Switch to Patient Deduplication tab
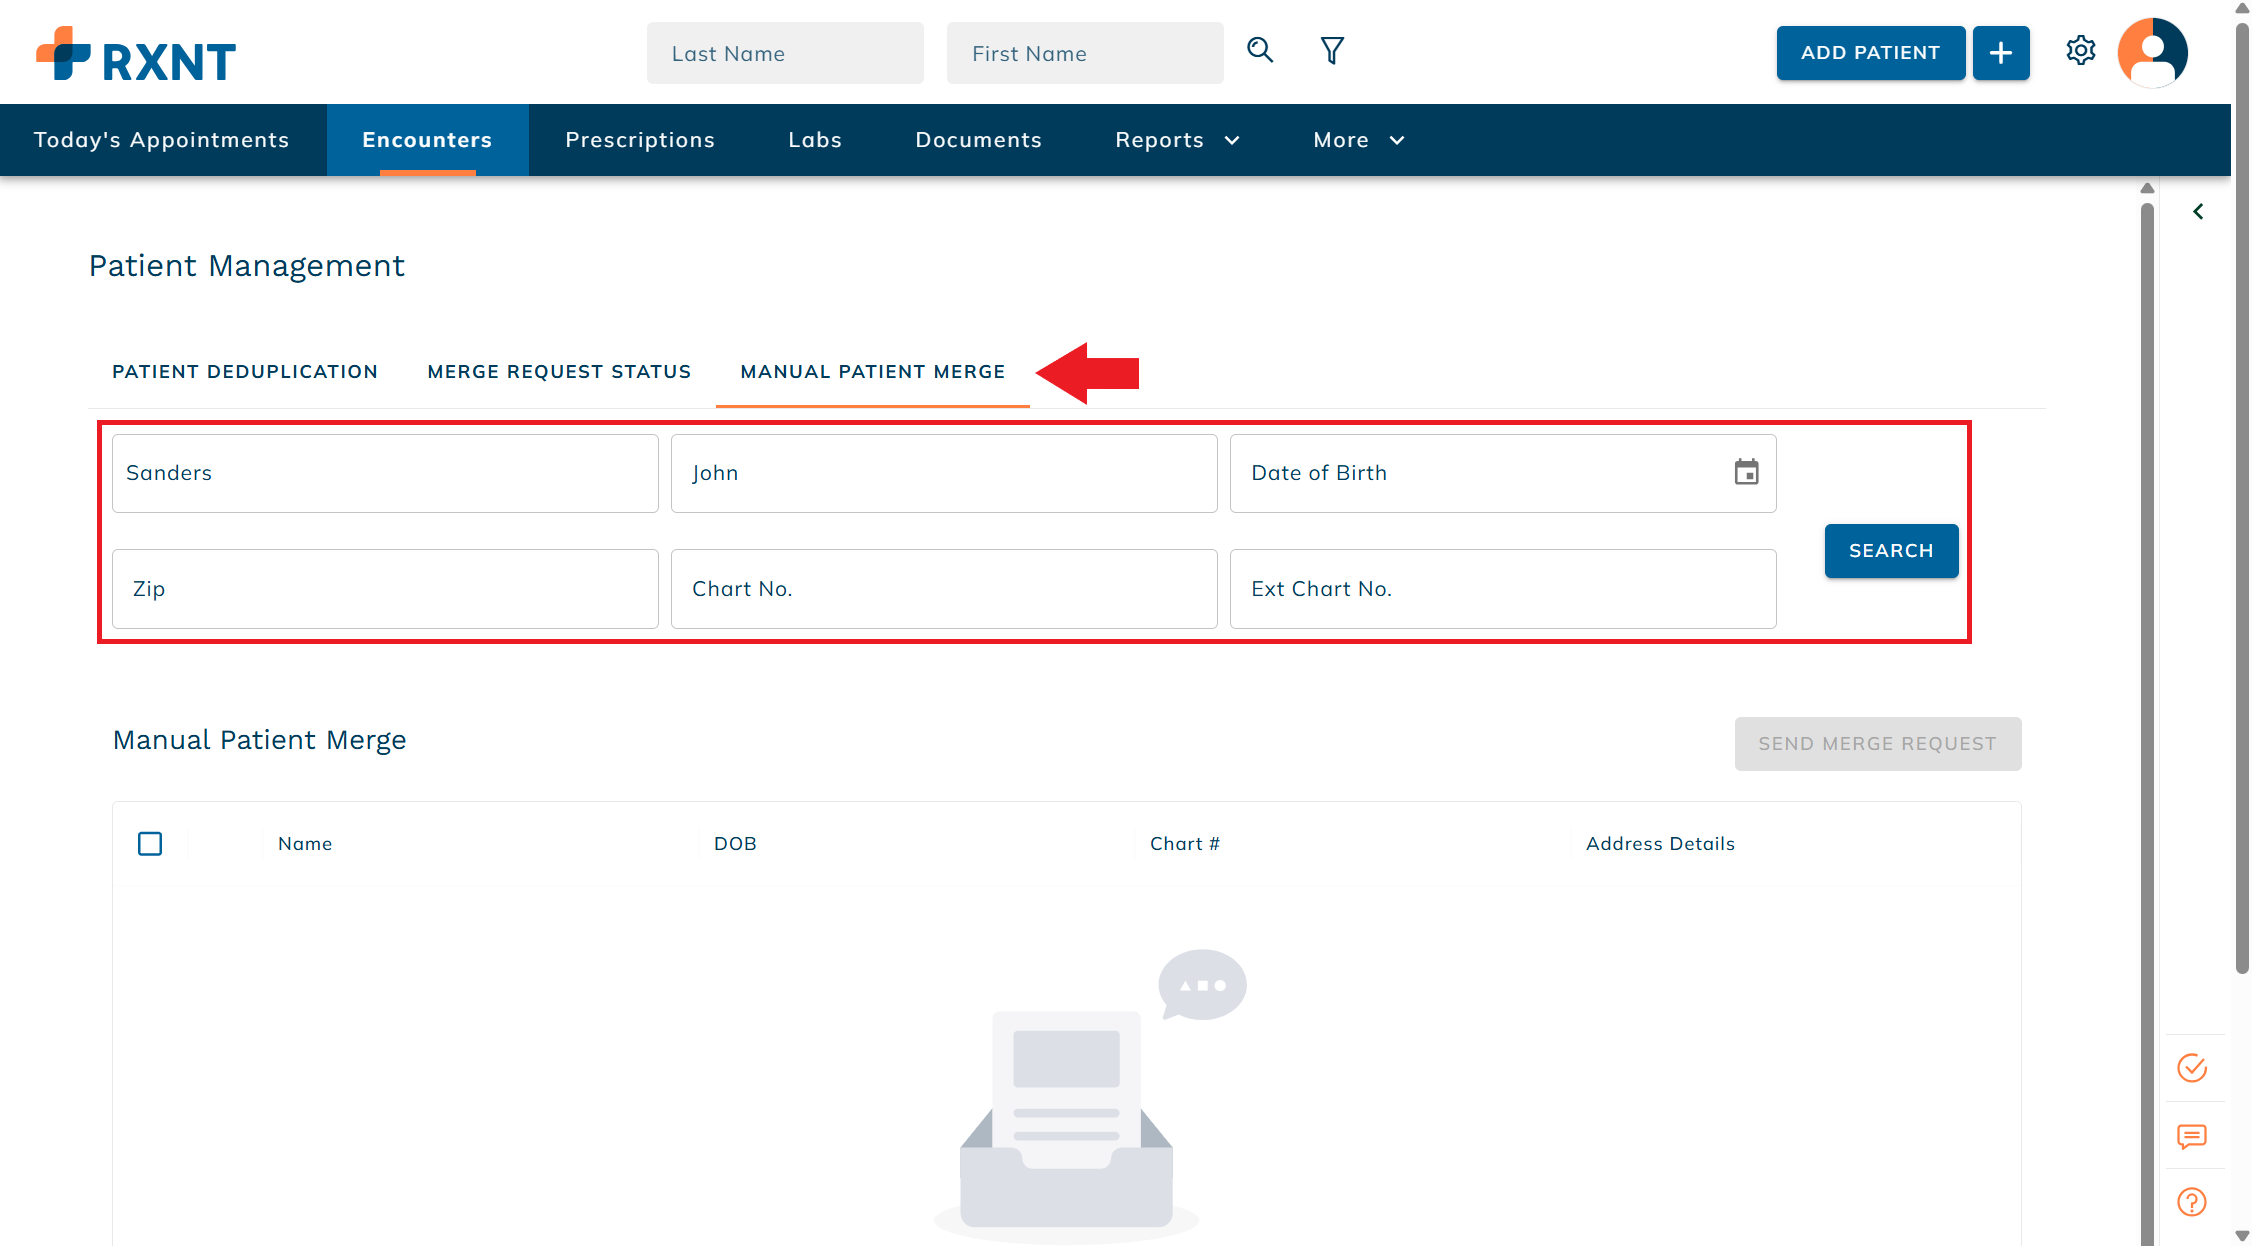 (x=245, y=372)
